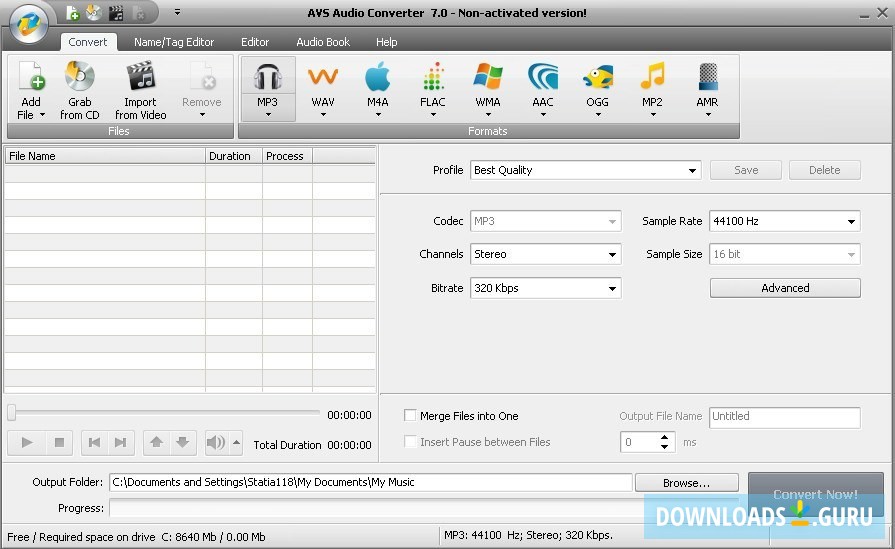Open the Bitrate dropdown showing 320 Kbps
Screen dimensions: 895x549
tap(545, 288)
